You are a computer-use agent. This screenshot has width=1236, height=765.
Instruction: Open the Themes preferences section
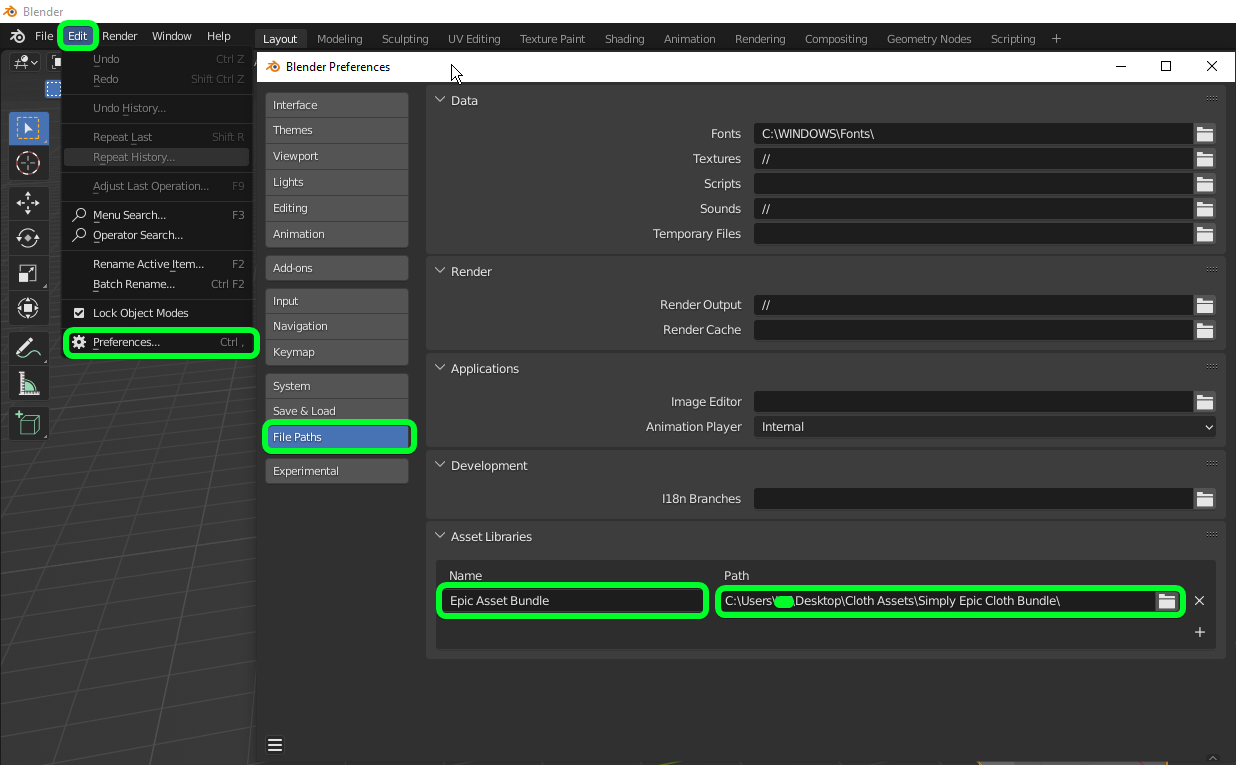337,130
